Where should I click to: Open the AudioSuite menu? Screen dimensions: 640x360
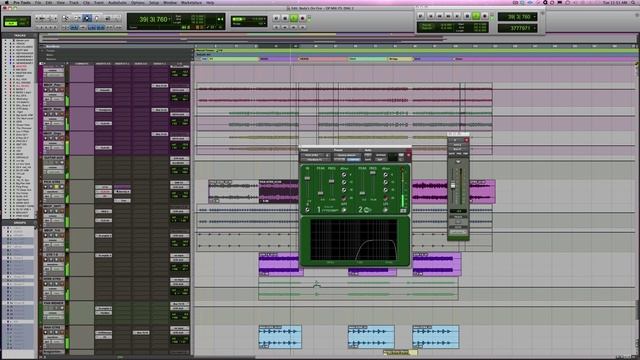[117, 2]
